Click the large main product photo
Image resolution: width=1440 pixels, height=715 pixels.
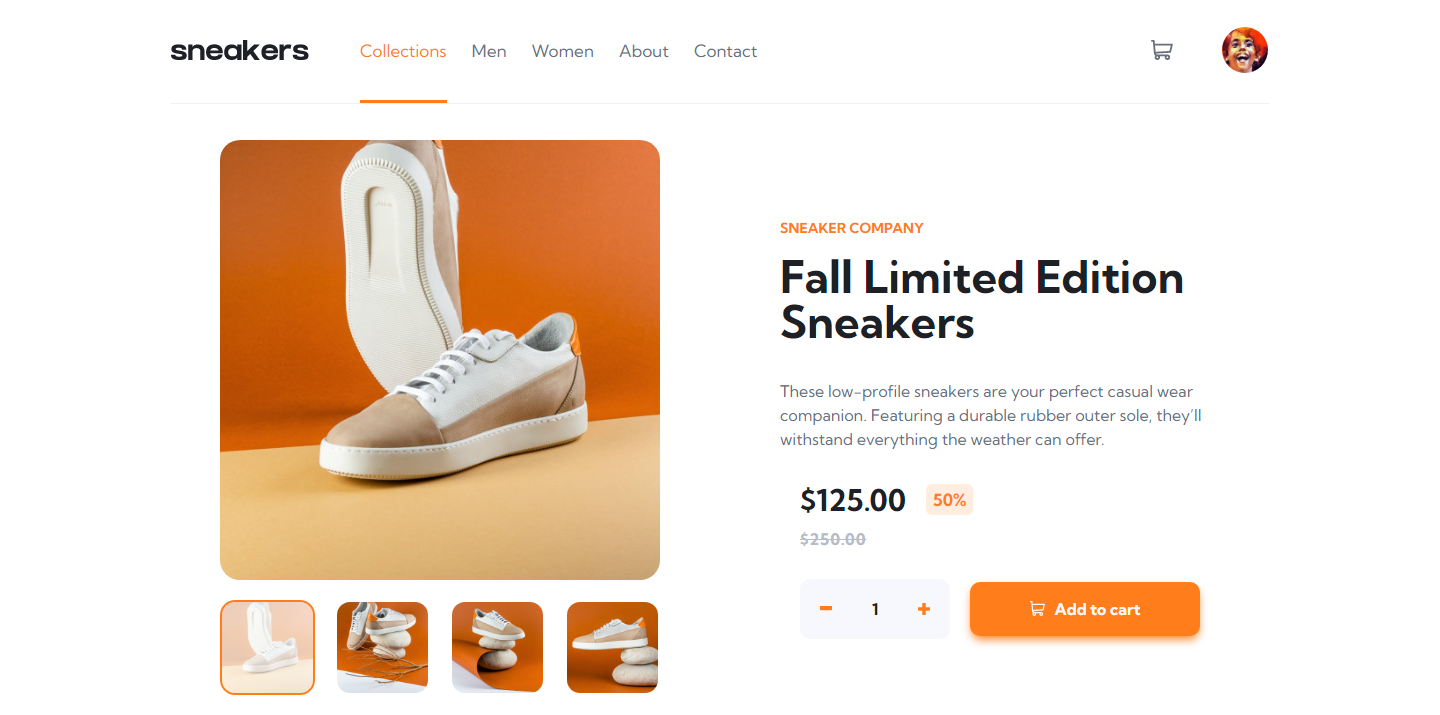click(439, 359)
